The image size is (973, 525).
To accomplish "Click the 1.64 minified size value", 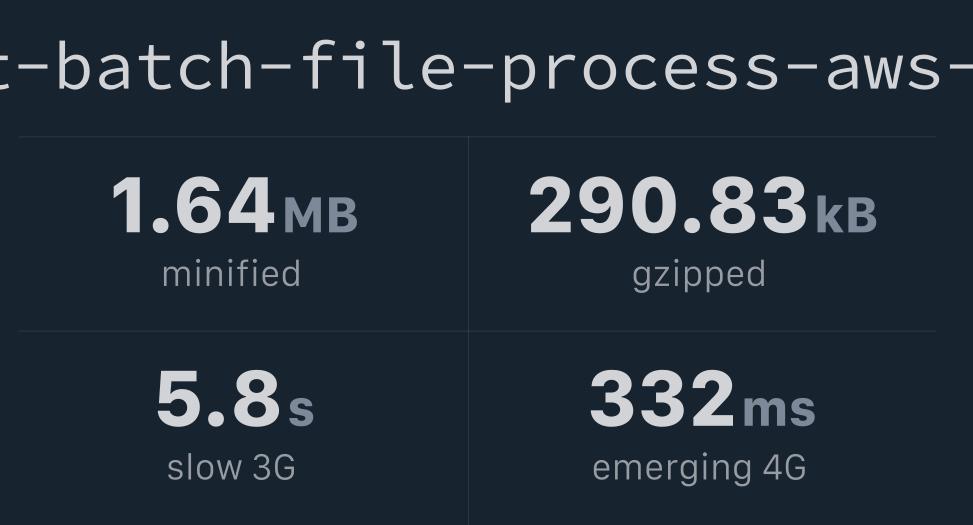I will click(193, 206).
